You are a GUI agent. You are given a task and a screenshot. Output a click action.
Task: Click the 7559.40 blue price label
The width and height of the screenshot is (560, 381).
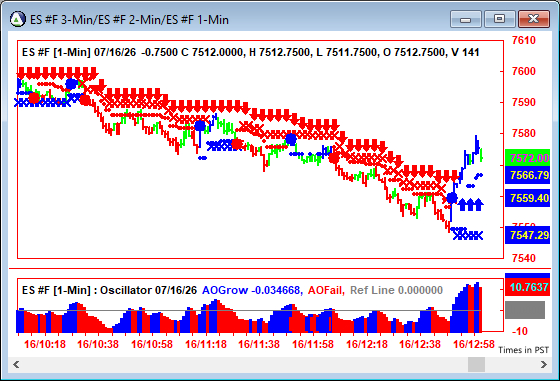[528, 198]
